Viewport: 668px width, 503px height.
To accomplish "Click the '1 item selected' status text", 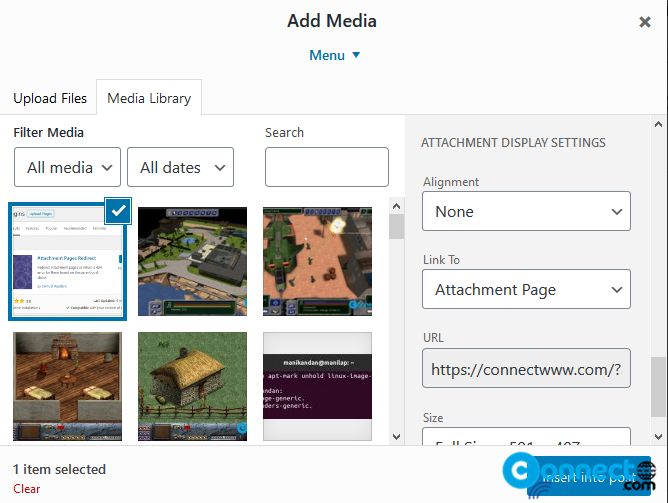I will coord(59,469).
